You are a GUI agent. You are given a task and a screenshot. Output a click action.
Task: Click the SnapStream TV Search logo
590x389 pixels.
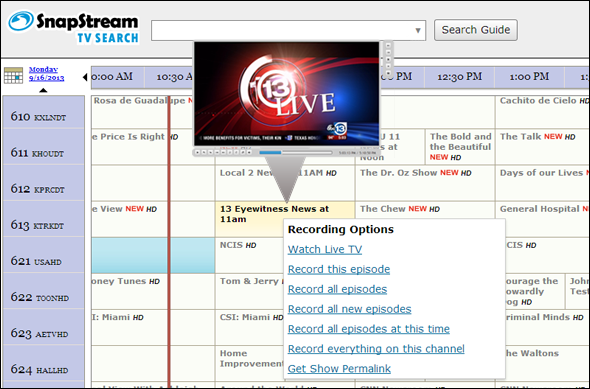pyautogui.click(x=73, y=27)
